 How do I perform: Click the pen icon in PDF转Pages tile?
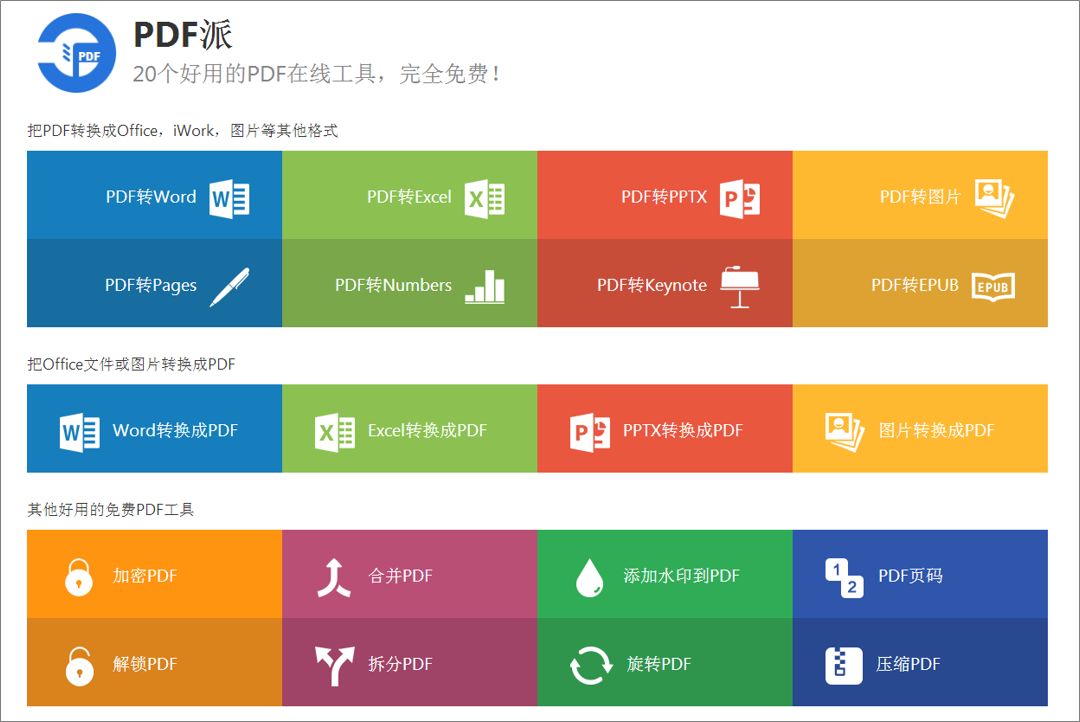(229, 287)
